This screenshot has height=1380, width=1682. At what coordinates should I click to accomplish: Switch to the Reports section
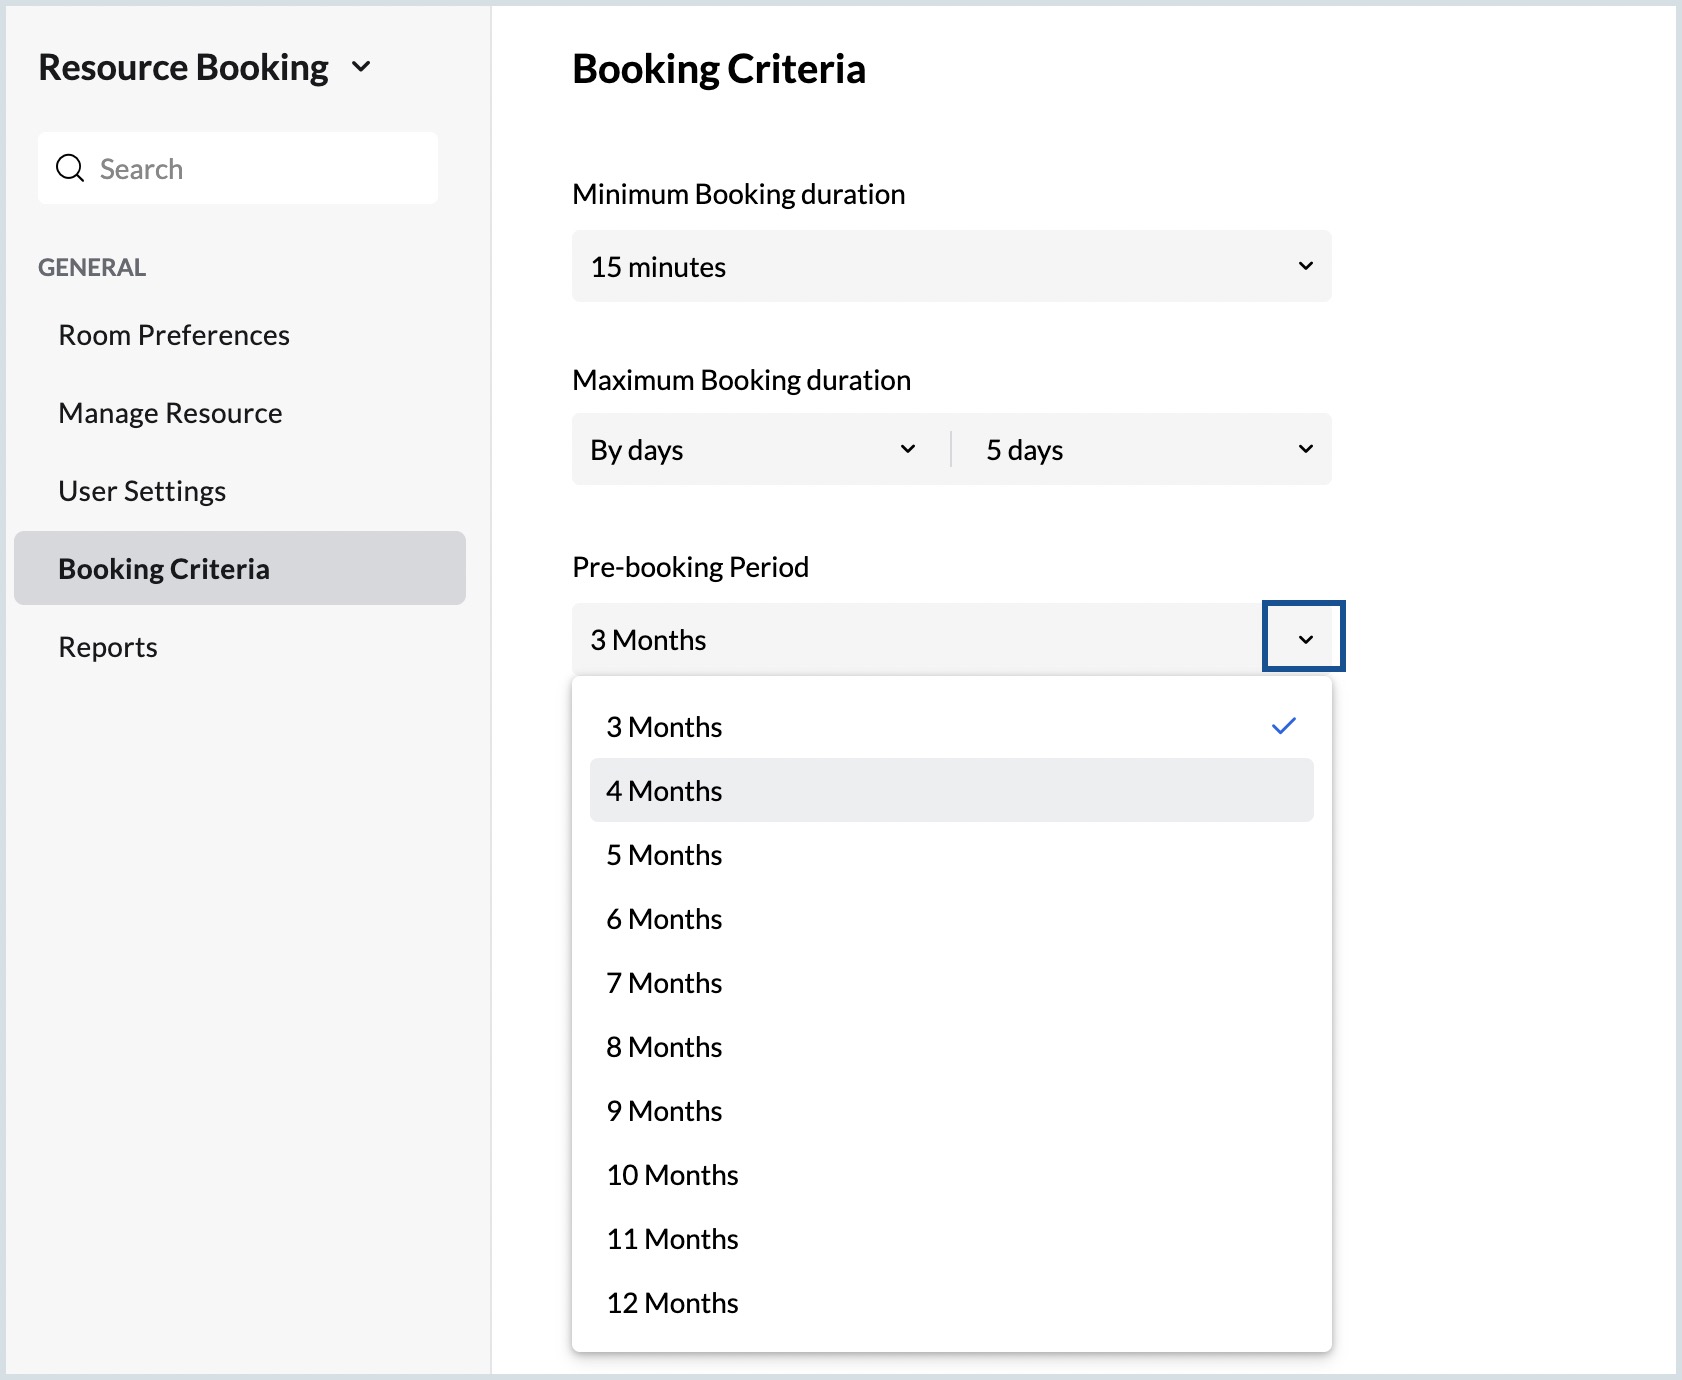click(108, 646)
